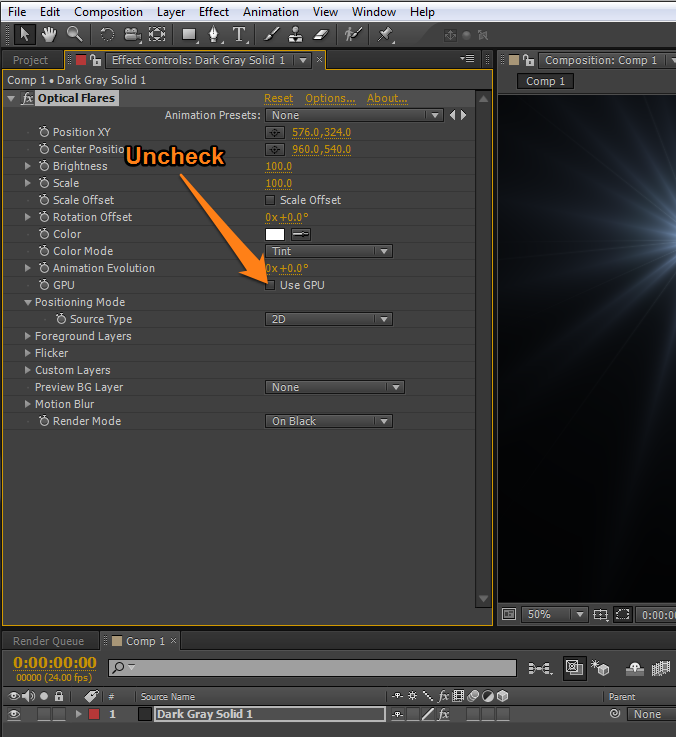The width and height of the screenshot is (676, 737).
Task: Expand the Foreground Layers group
Action: tap(28, 336)
